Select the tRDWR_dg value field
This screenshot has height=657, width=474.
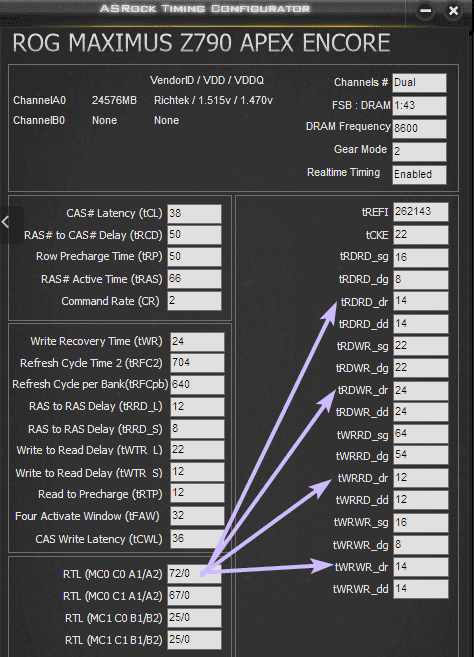(x=421, y=368)
